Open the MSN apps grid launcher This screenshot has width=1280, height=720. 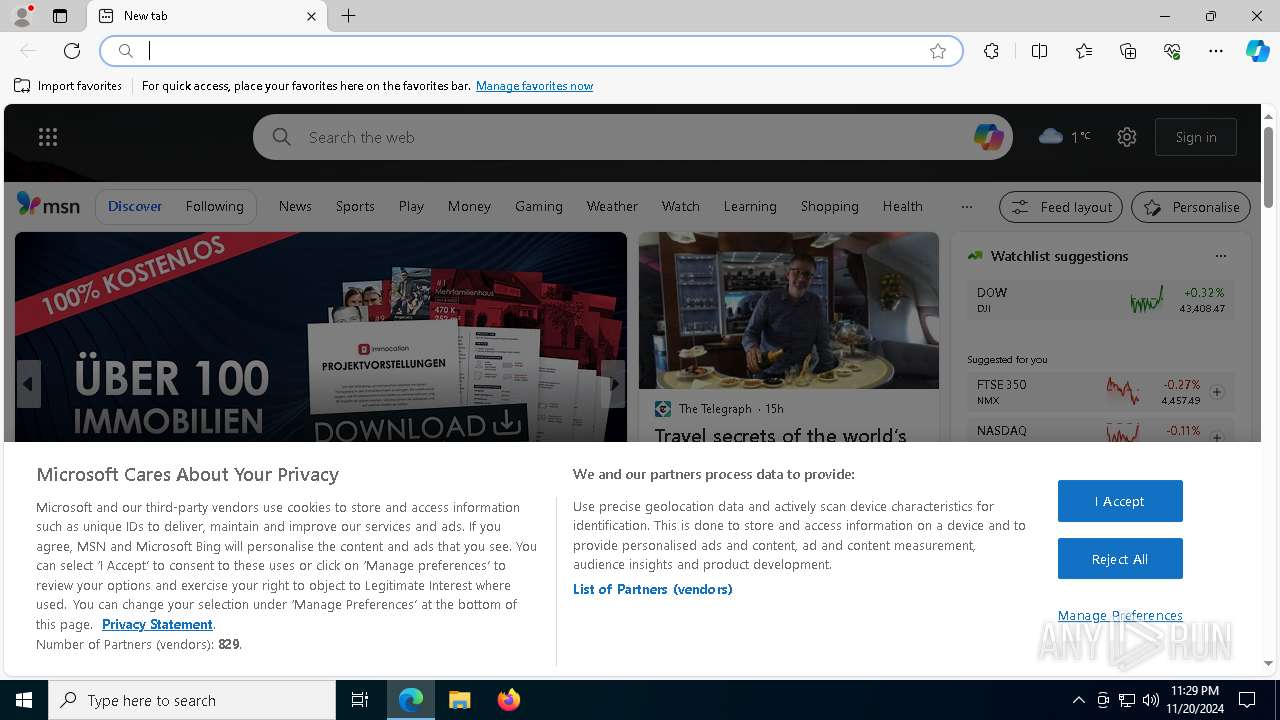pos(48,137)
